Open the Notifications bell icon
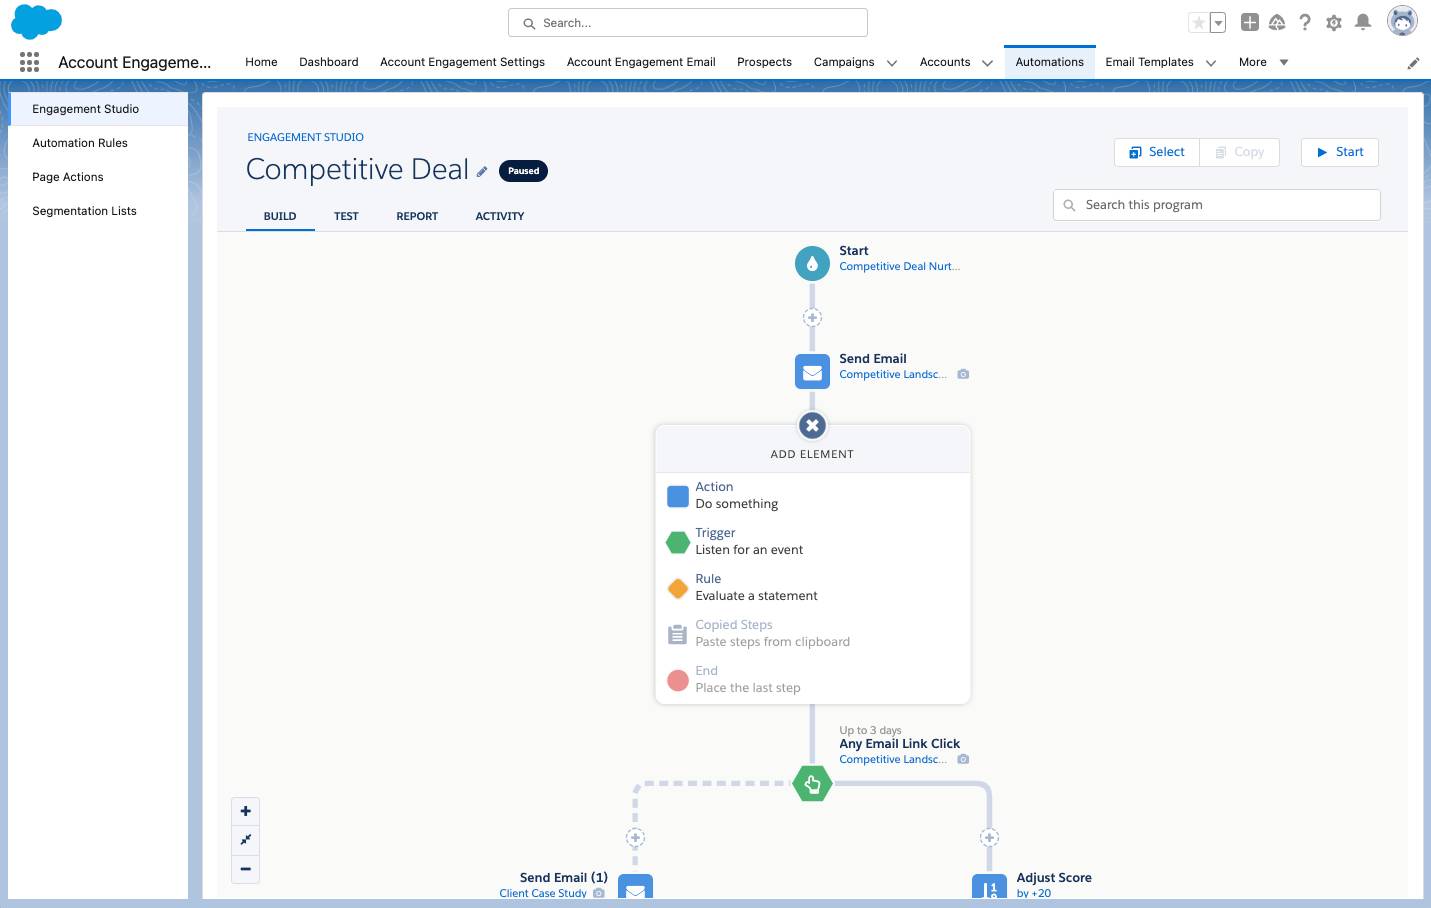 pos(1362,22)
